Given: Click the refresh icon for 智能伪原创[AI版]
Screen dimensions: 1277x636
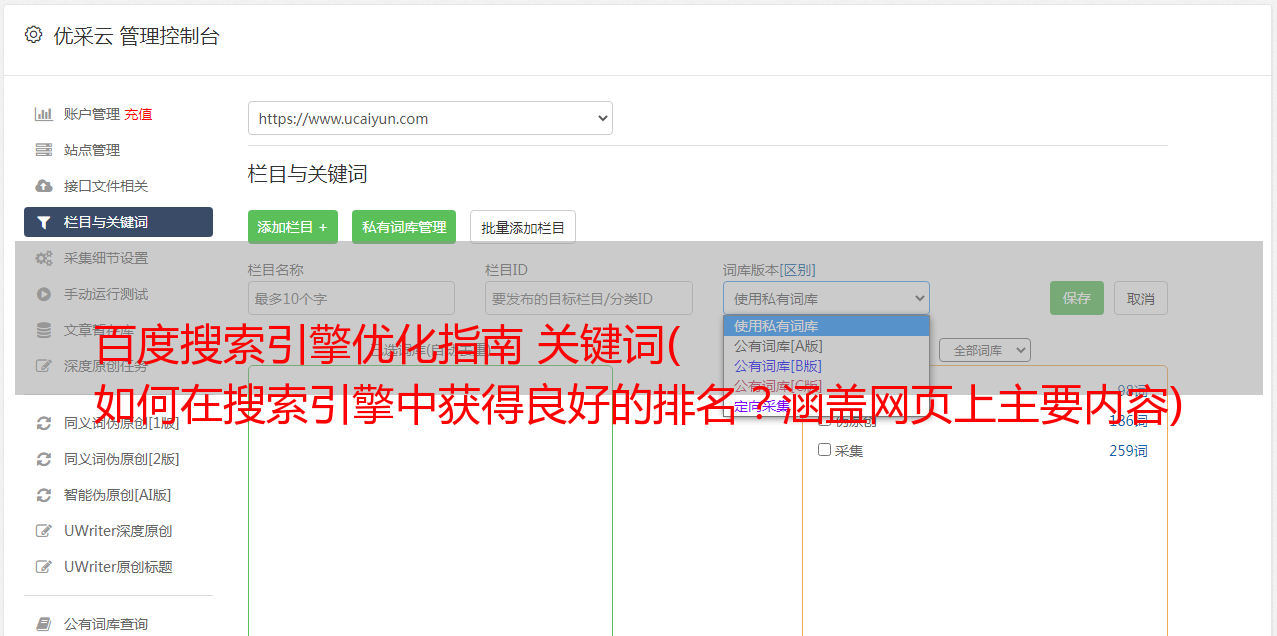Looking at the screenshot, I should pyautogui.click(x=44, y=495).
